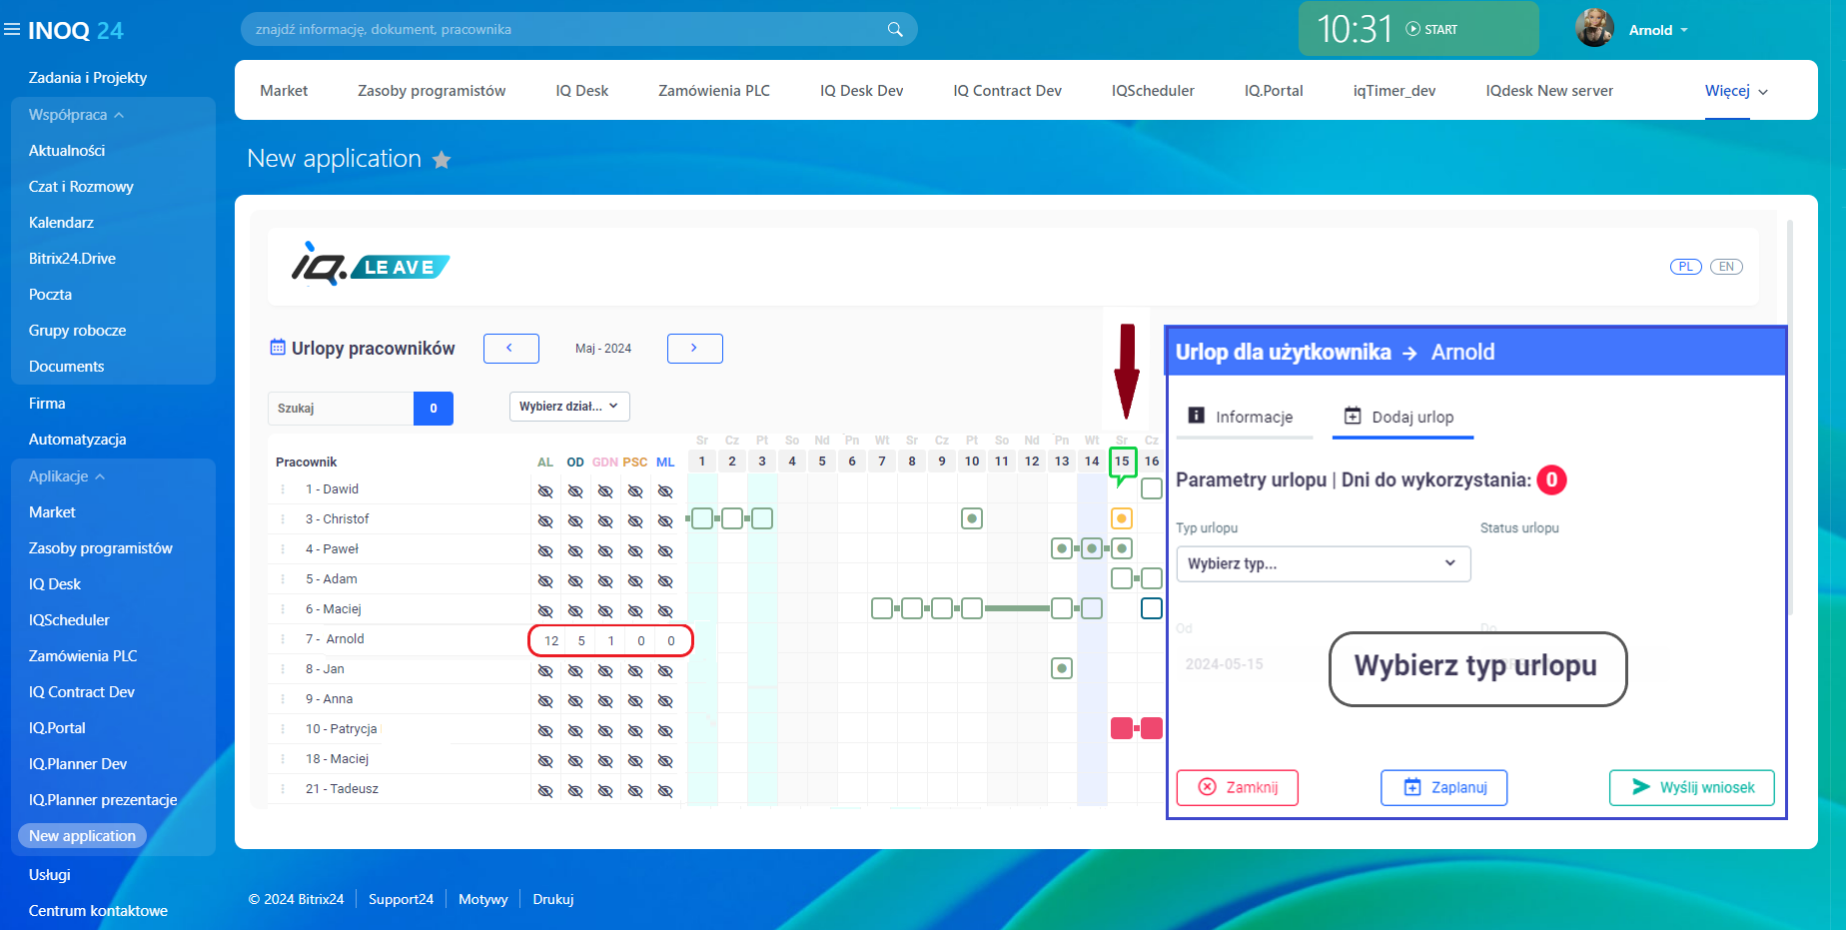
Task: Click Christof's leave marker on day 10
Action: pyautogui.click(x=972, y=519)
